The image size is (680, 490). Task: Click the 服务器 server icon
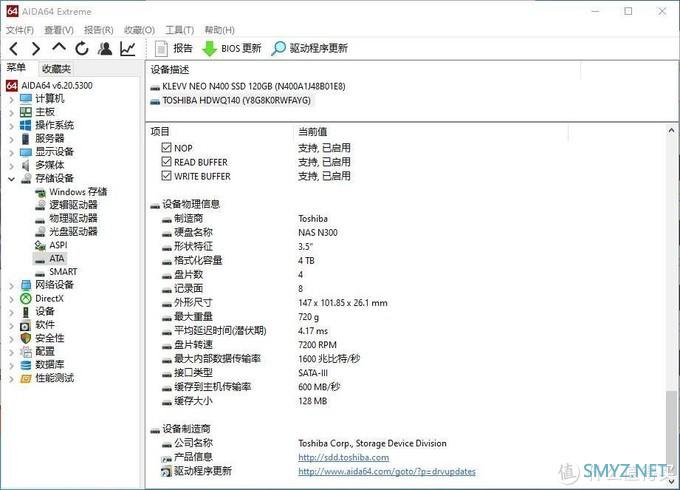pos(26,139)
